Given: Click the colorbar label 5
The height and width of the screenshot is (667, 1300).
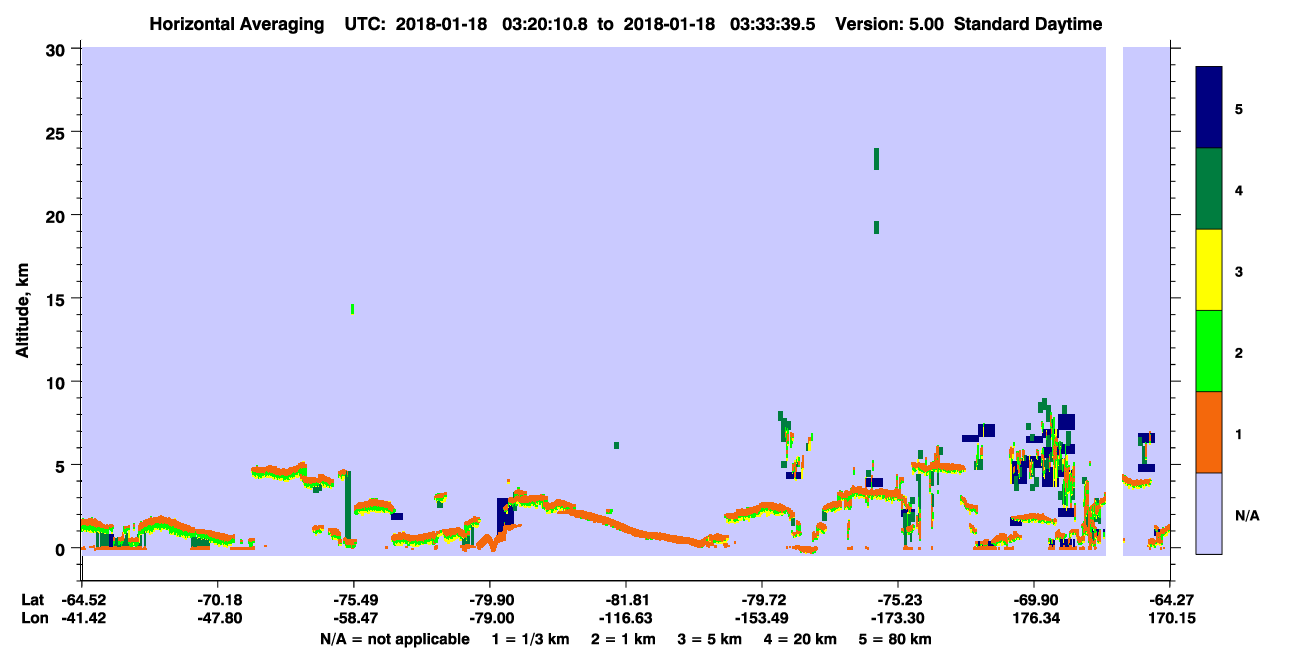Looking at the screenshot, I should [1238, 109].
